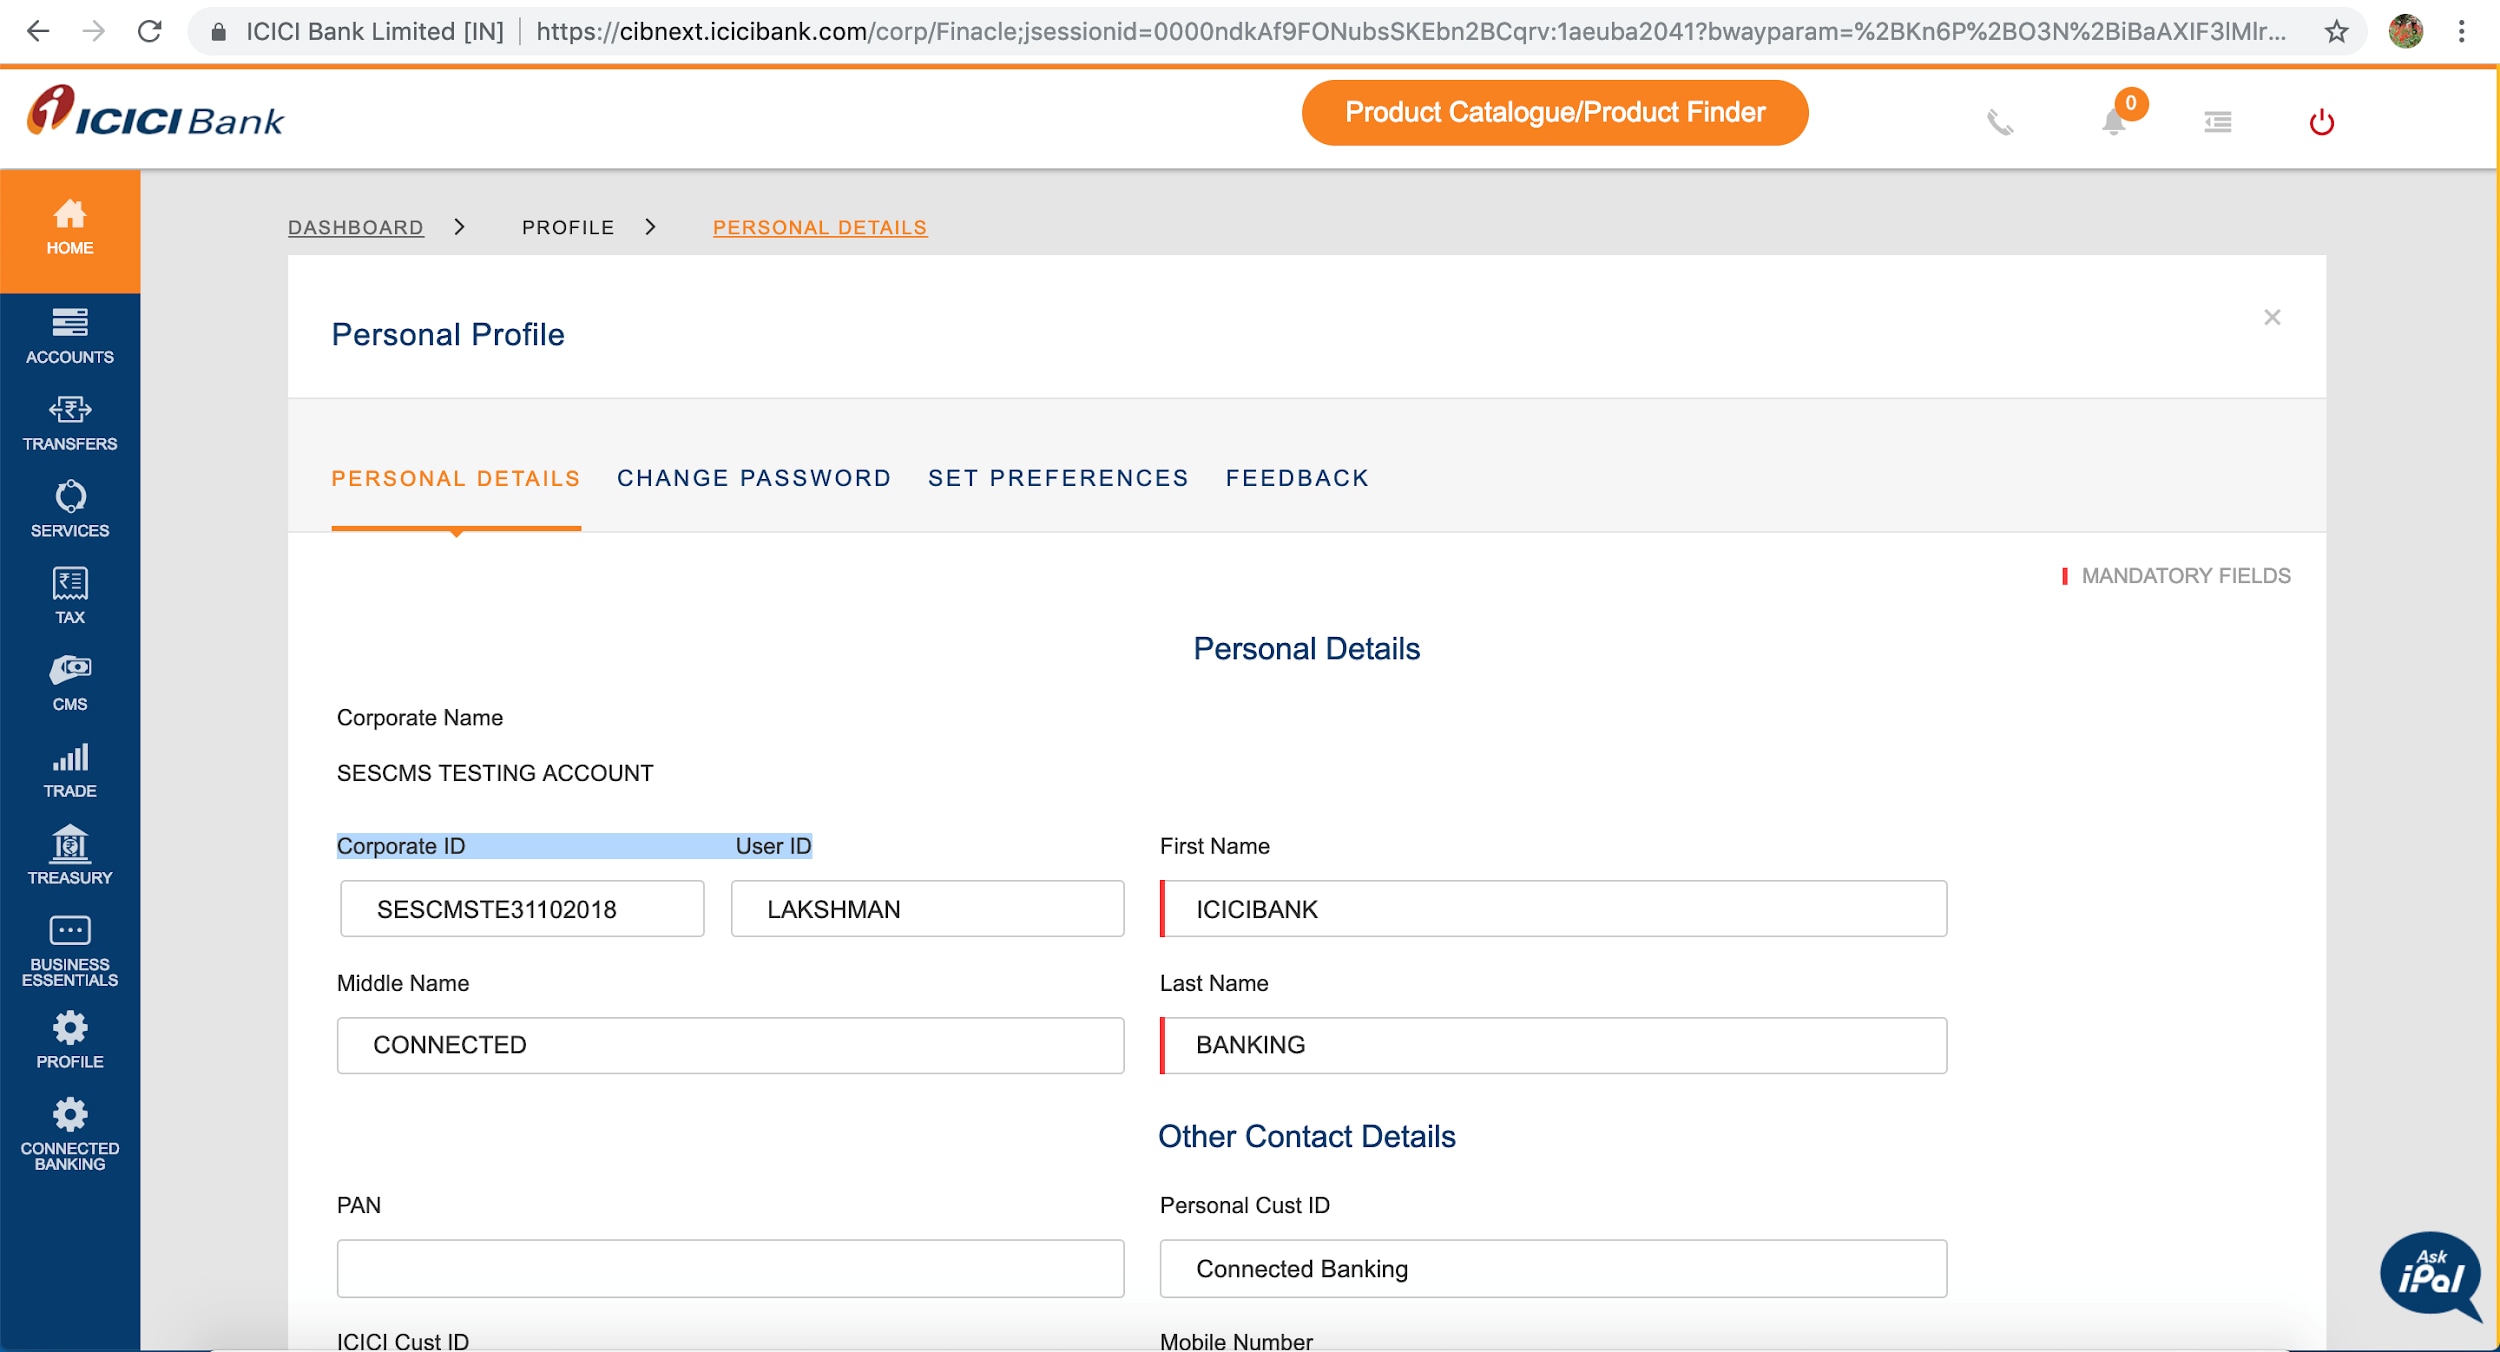
Task: Open the Treasury section
Action: point(70,856)
